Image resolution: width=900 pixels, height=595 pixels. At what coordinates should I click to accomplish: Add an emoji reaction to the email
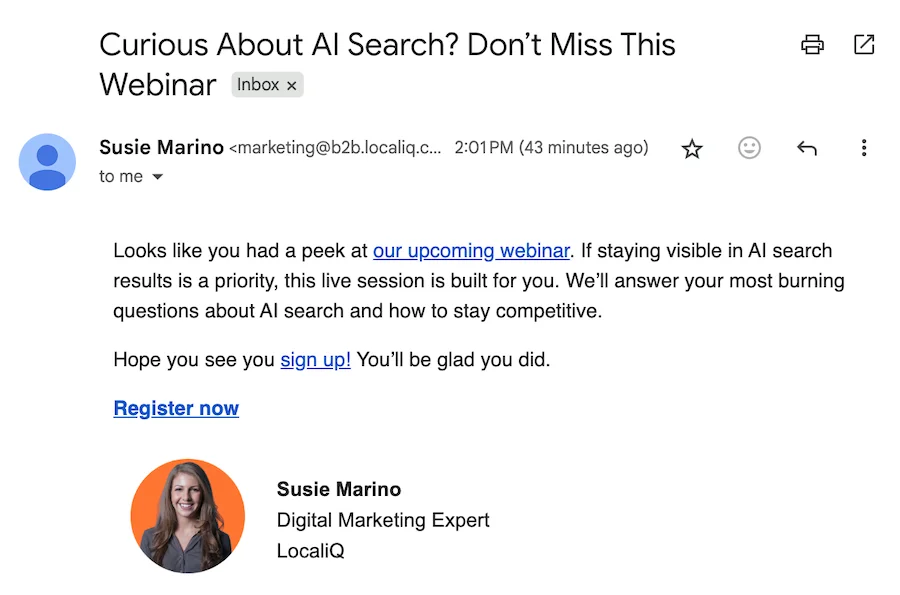pyautogui.click(x=749, y=148)
